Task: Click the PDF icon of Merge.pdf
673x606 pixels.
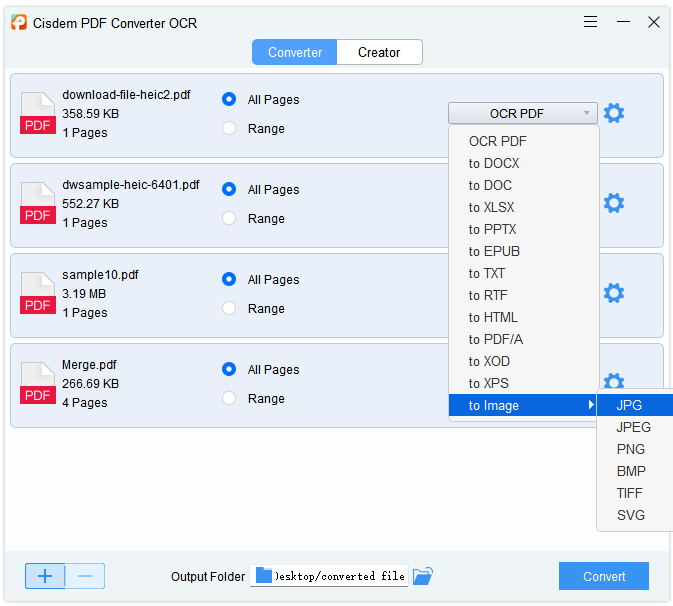Action: click(x=38, y=384)
